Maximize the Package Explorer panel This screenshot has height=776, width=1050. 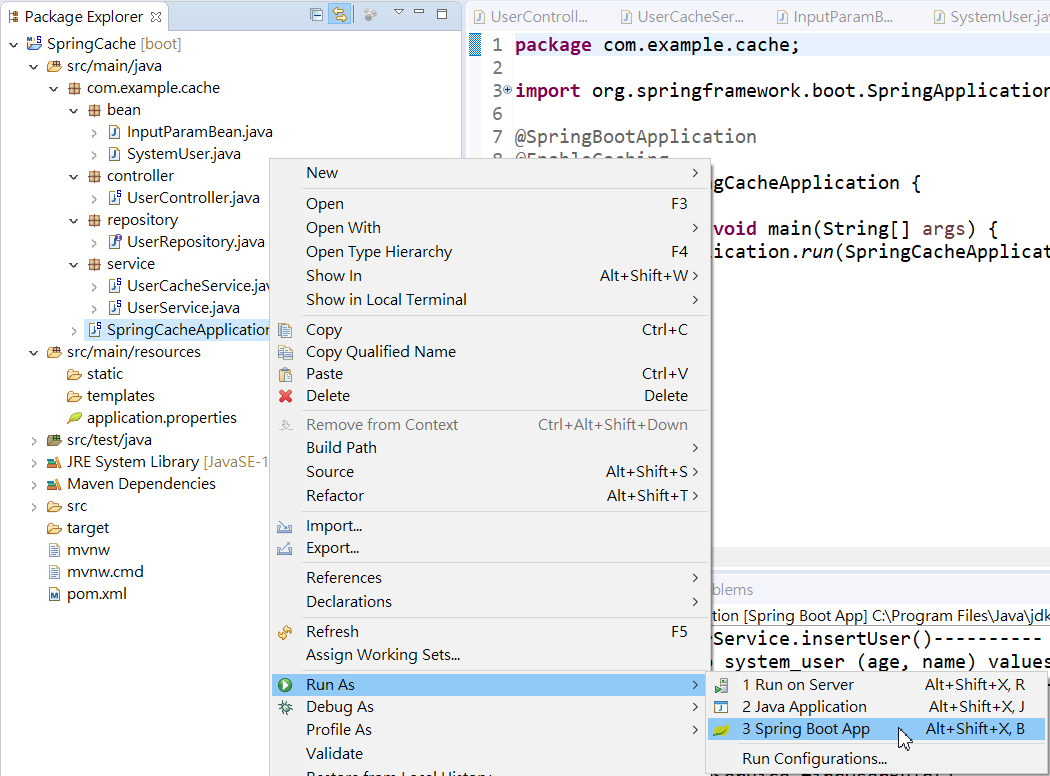click(442, 13)
